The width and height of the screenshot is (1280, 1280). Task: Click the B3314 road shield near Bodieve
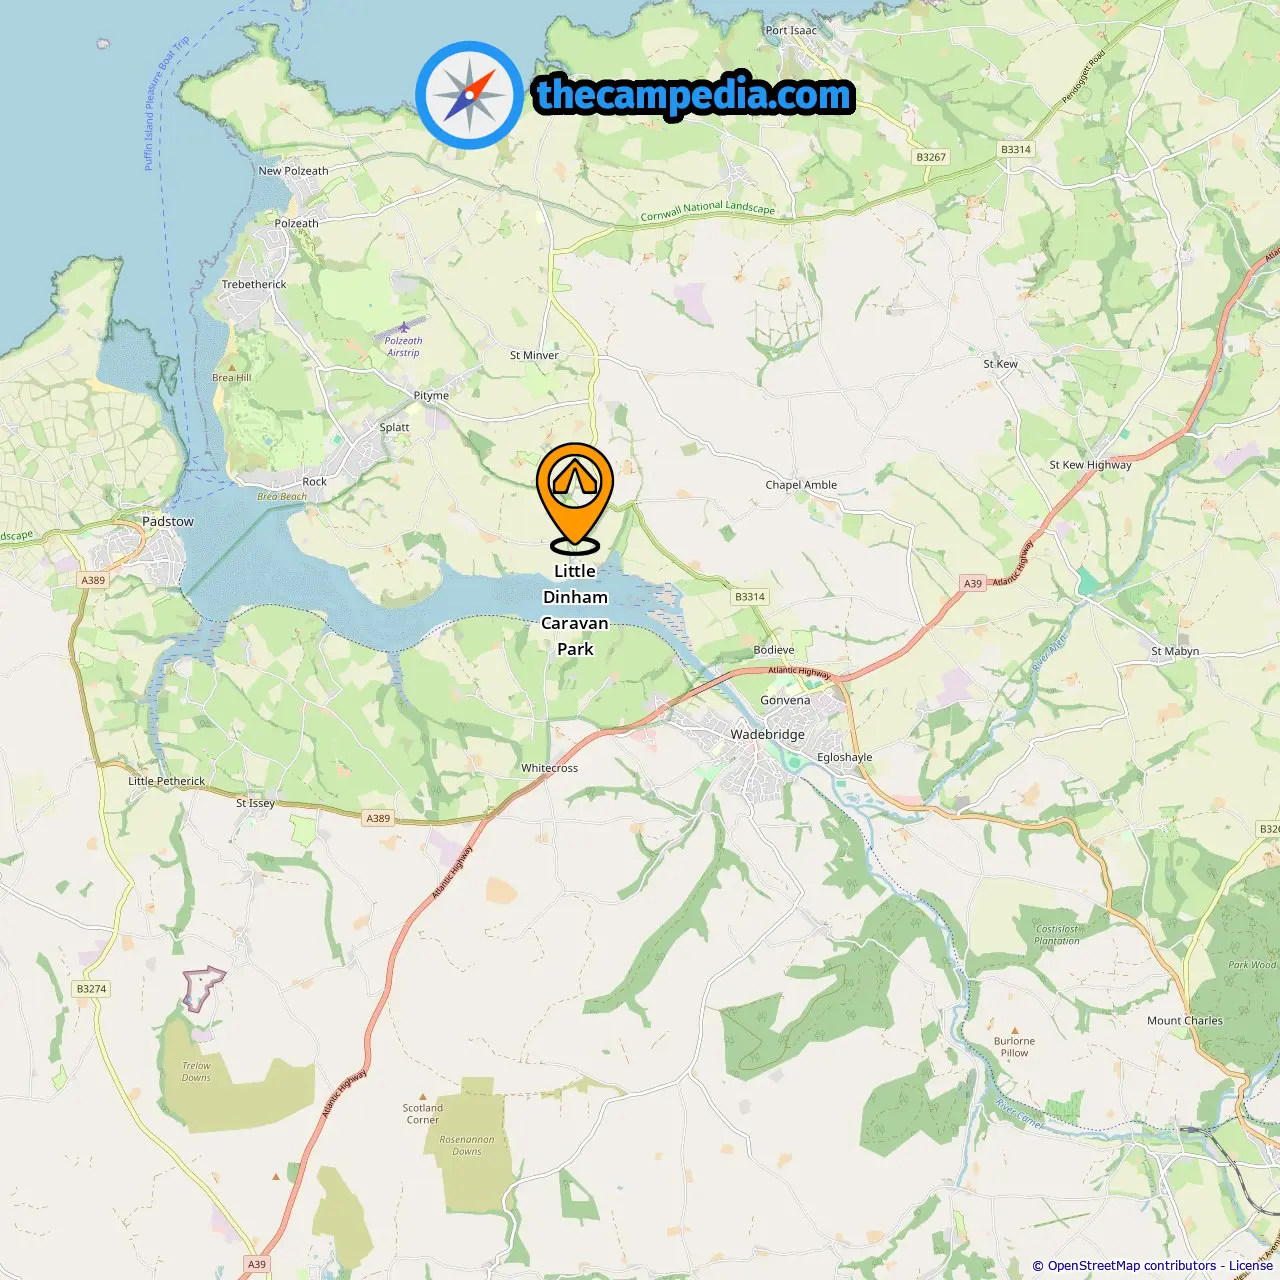tap(750, 597)
